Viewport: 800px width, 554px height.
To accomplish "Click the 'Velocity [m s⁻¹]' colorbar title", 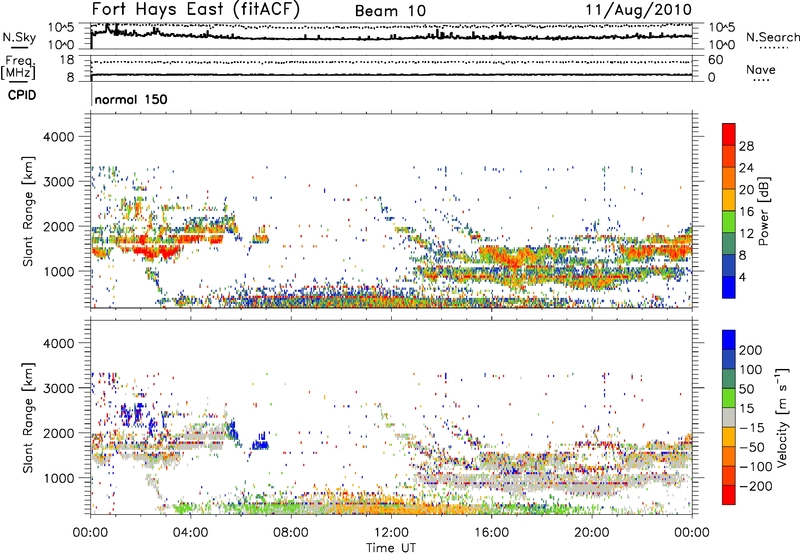I will click(782, 417).
